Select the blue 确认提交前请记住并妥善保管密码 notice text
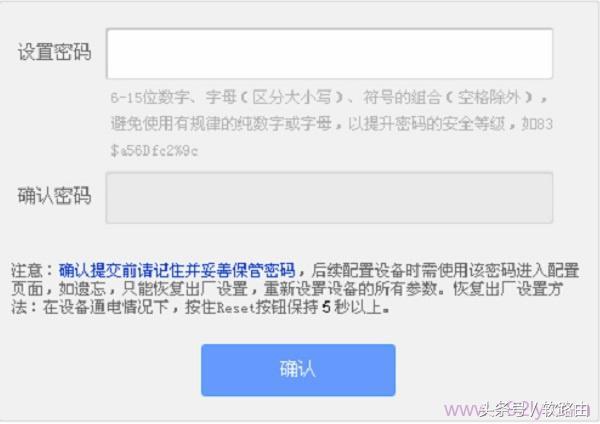 click(177, 270)
